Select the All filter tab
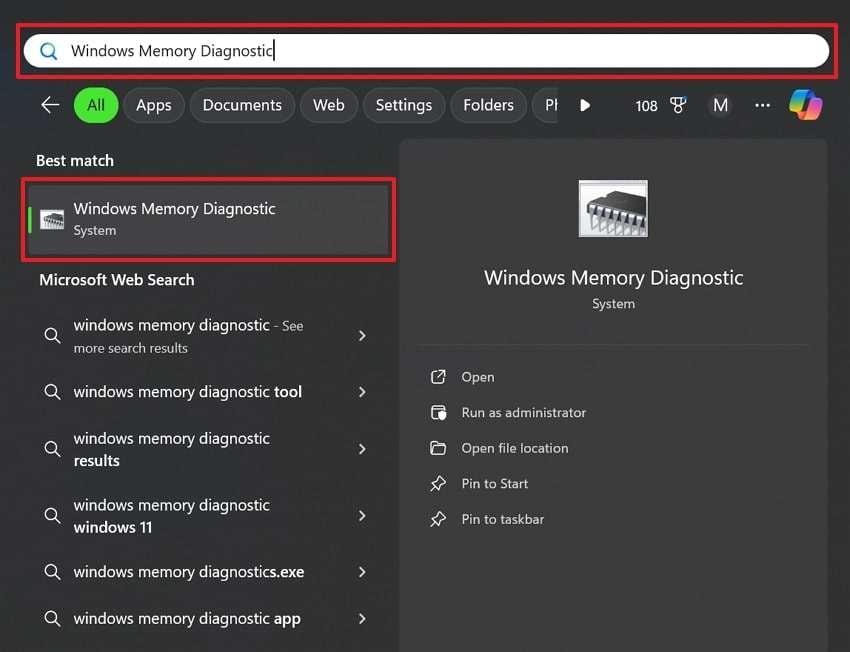 [x=96, y=105]
